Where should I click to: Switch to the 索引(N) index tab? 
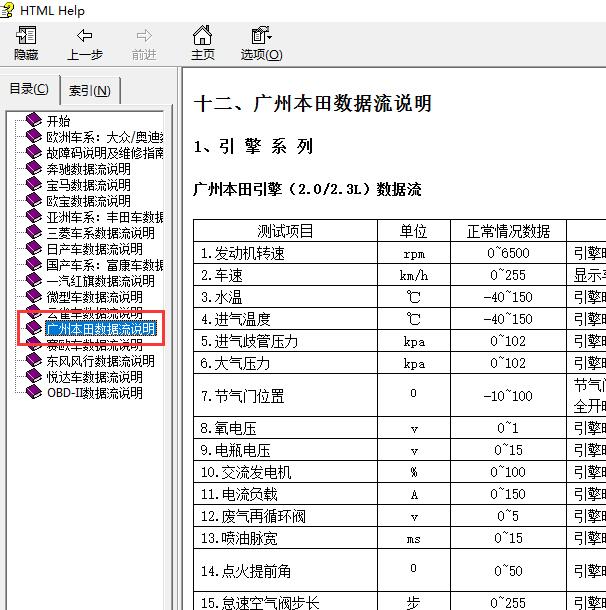coord(90,91)
